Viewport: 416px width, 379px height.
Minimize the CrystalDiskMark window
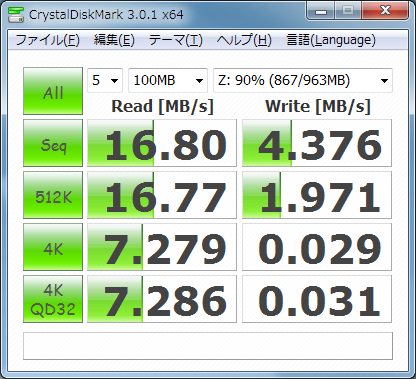320,11
